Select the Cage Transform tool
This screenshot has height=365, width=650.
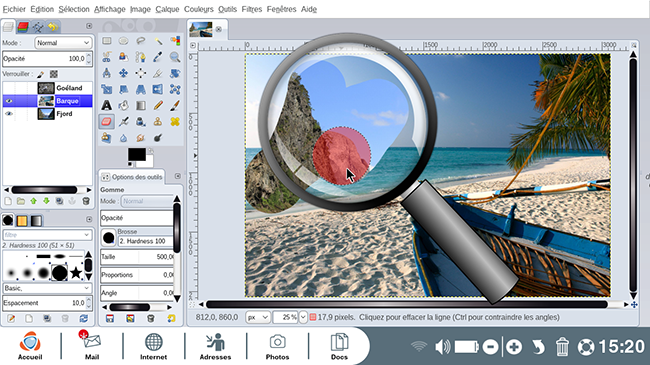click(x=175, y=89)
